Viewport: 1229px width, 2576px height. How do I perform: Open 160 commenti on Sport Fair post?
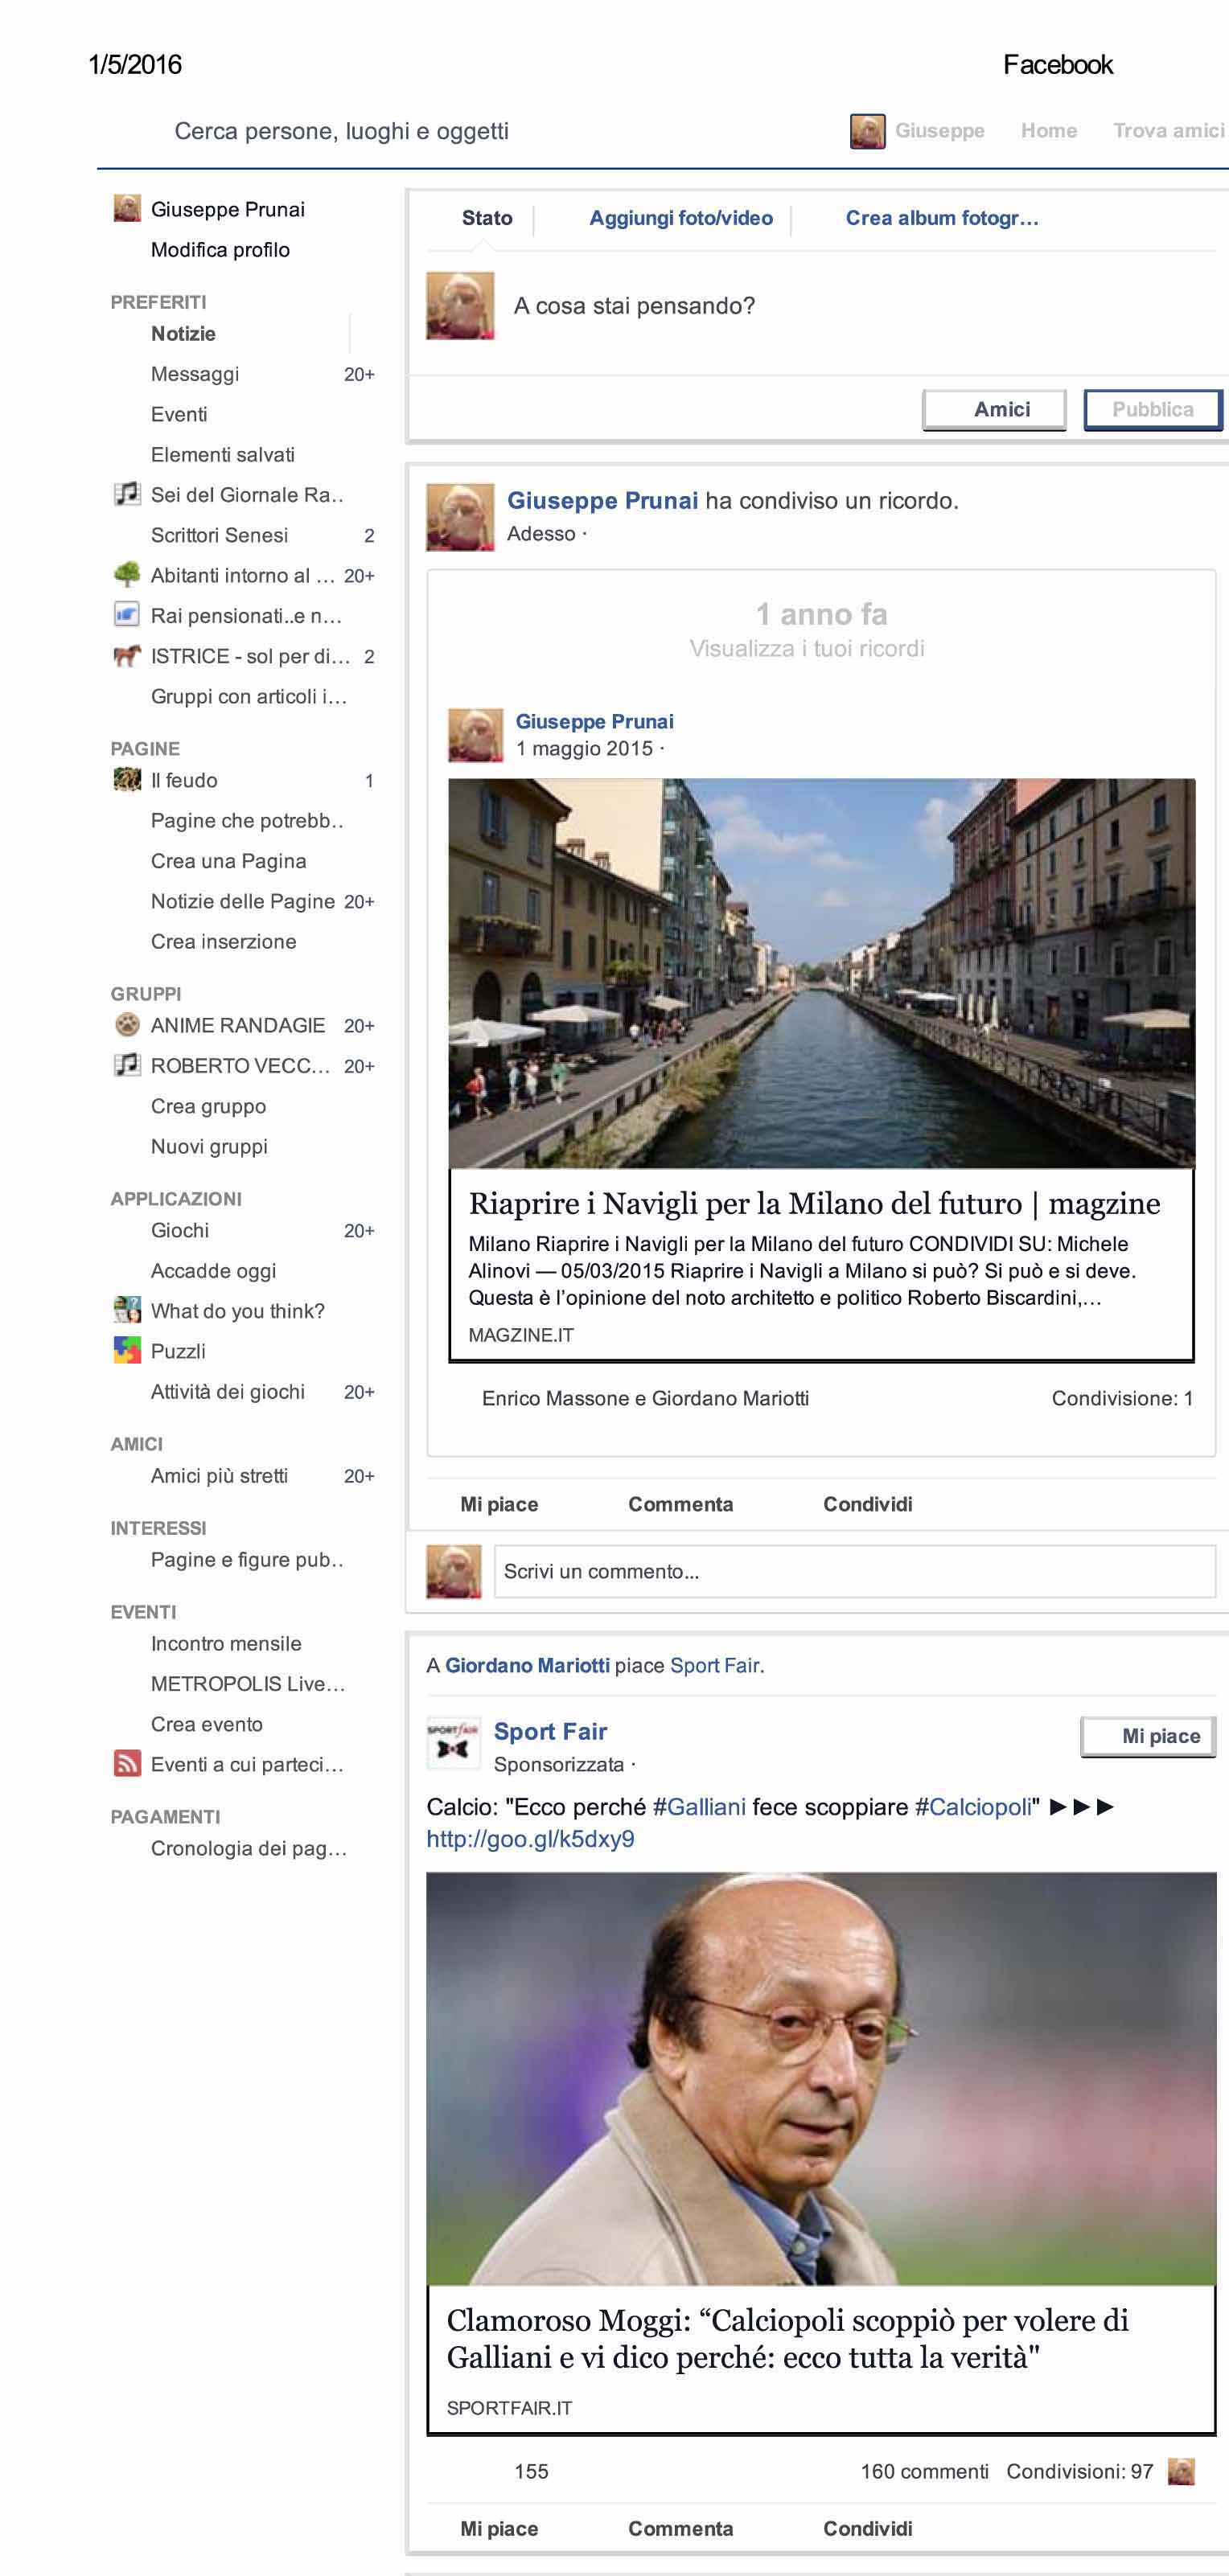coord(924,2471)
